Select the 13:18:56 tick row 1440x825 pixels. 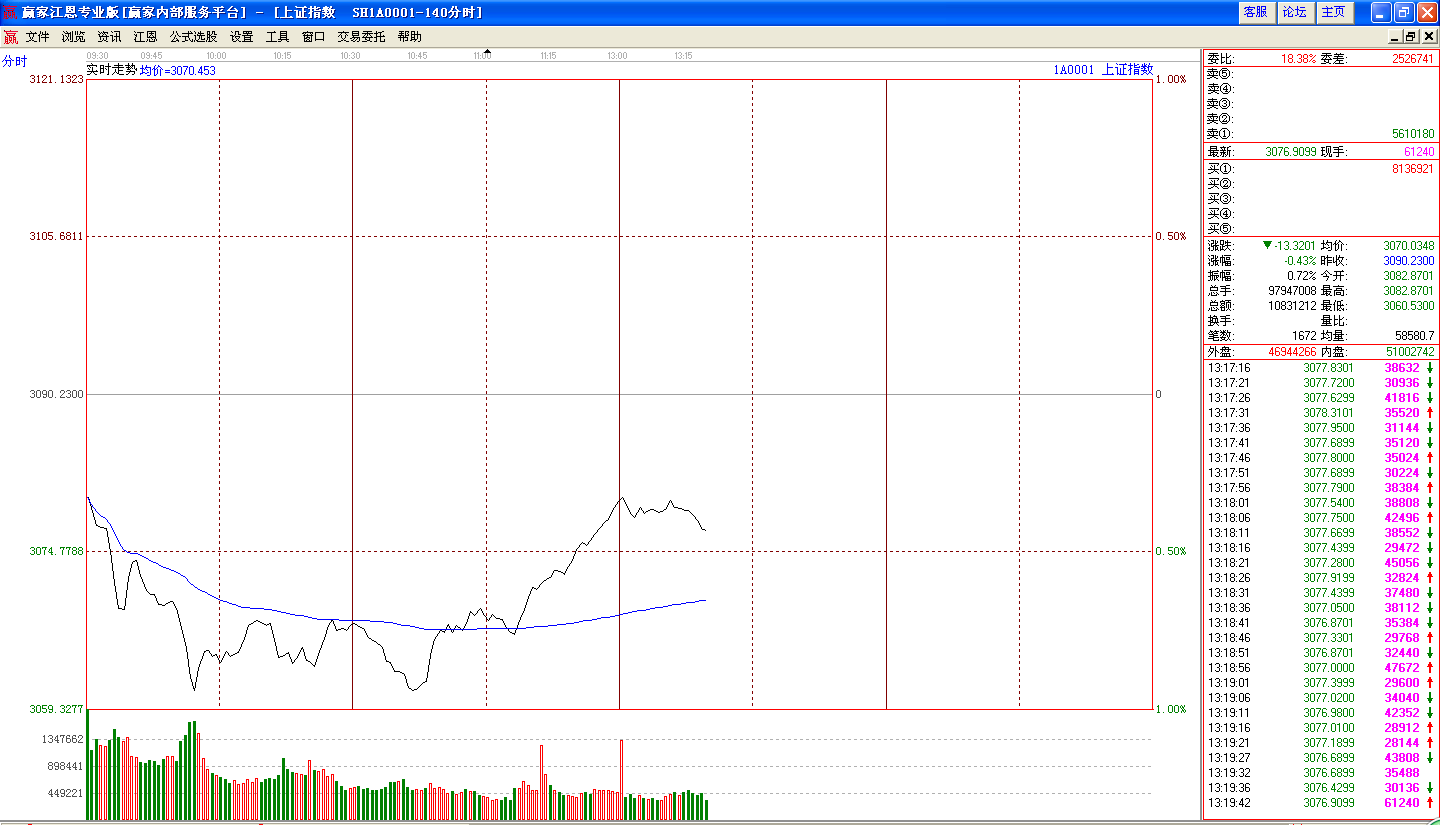click(1320, 668)
